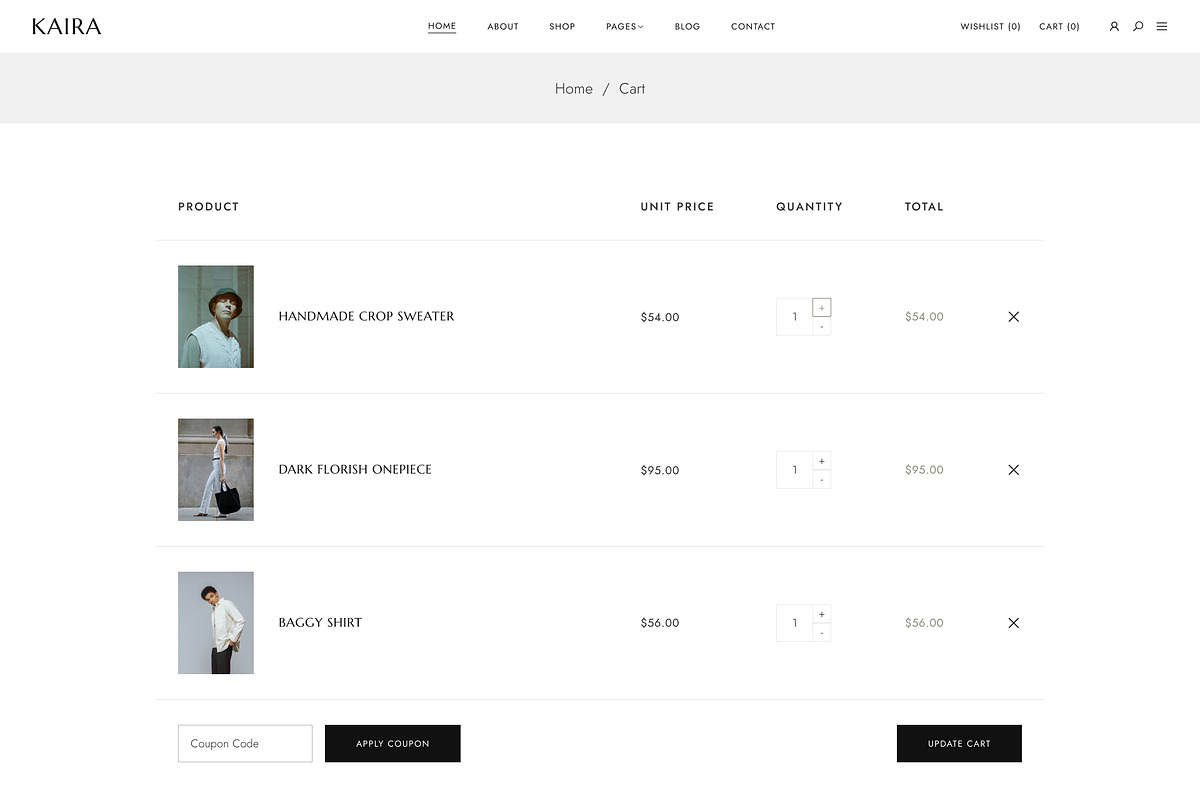1200x800 pixels.
Task: Switch to the SHOP menu item
Action: pos(562,26)
